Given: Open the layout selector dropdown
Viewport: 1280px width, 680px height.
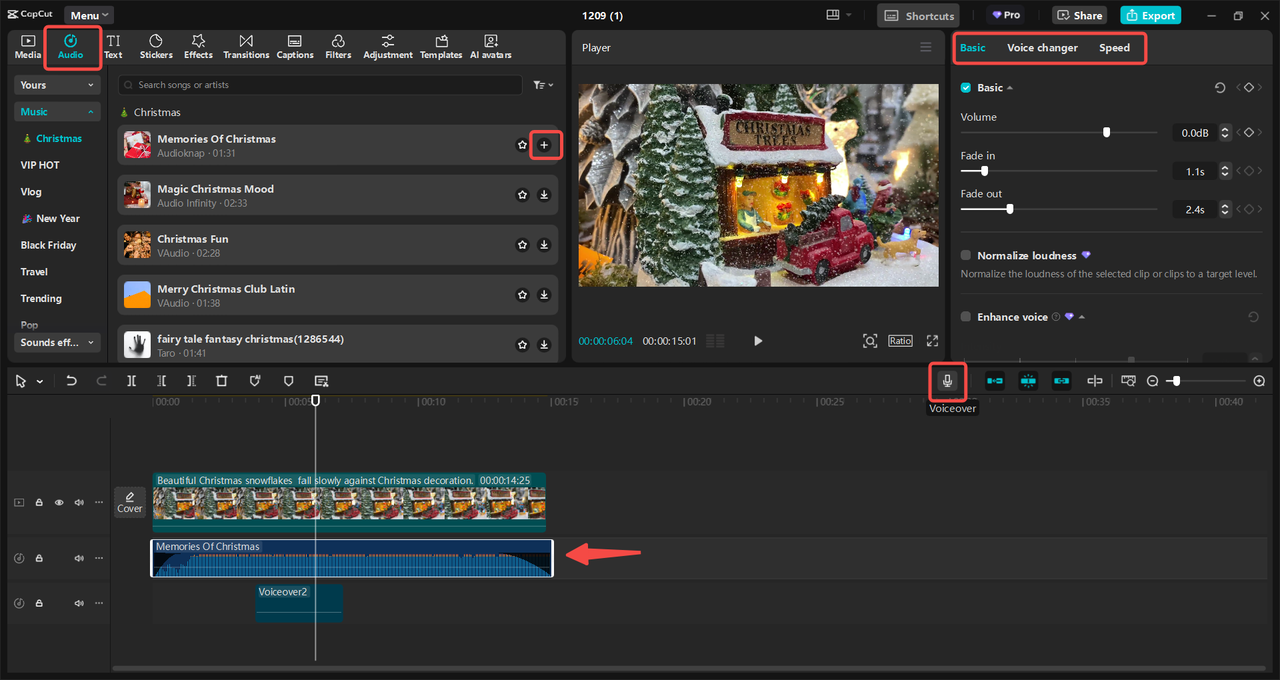Looking at the screenshot, I should 839,15.
